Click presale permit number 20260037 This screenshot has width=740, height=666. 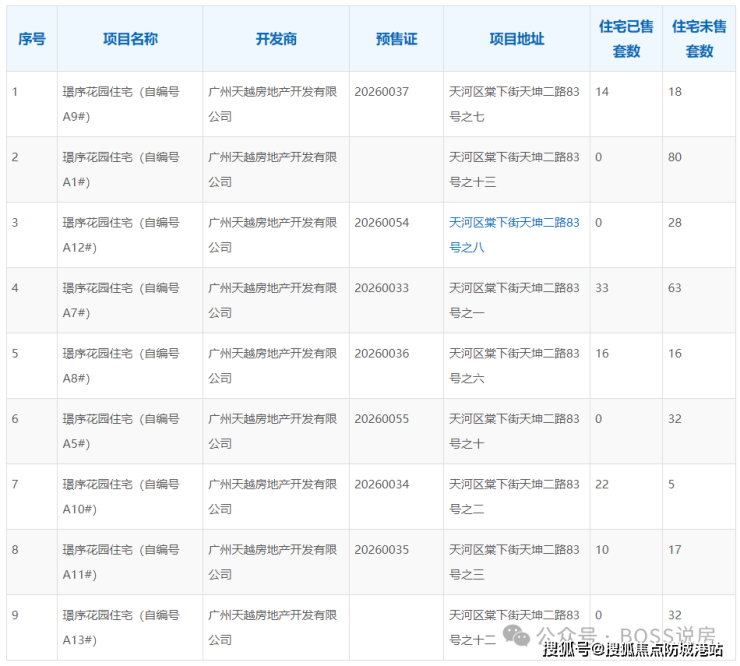point(382,92)
